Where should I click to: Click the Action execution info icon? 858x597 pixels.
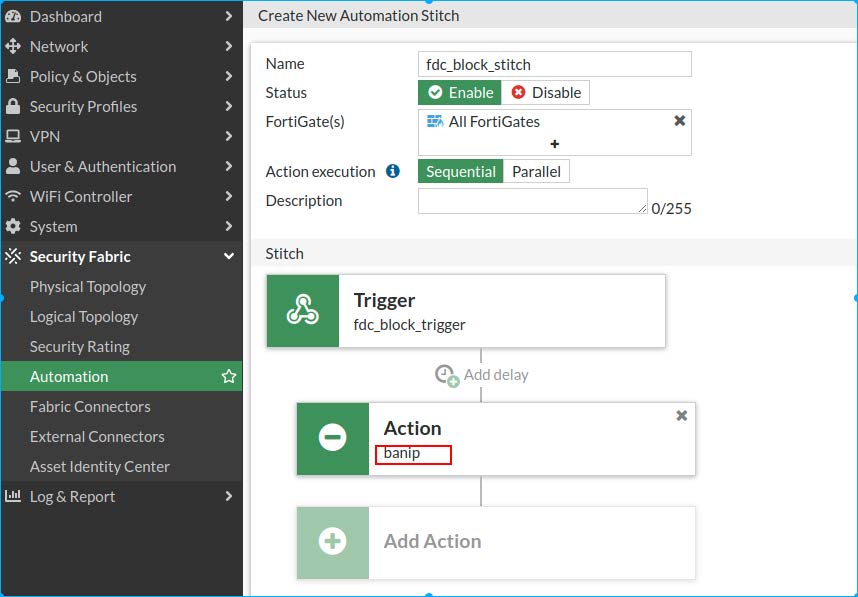[x=393, y=171]
